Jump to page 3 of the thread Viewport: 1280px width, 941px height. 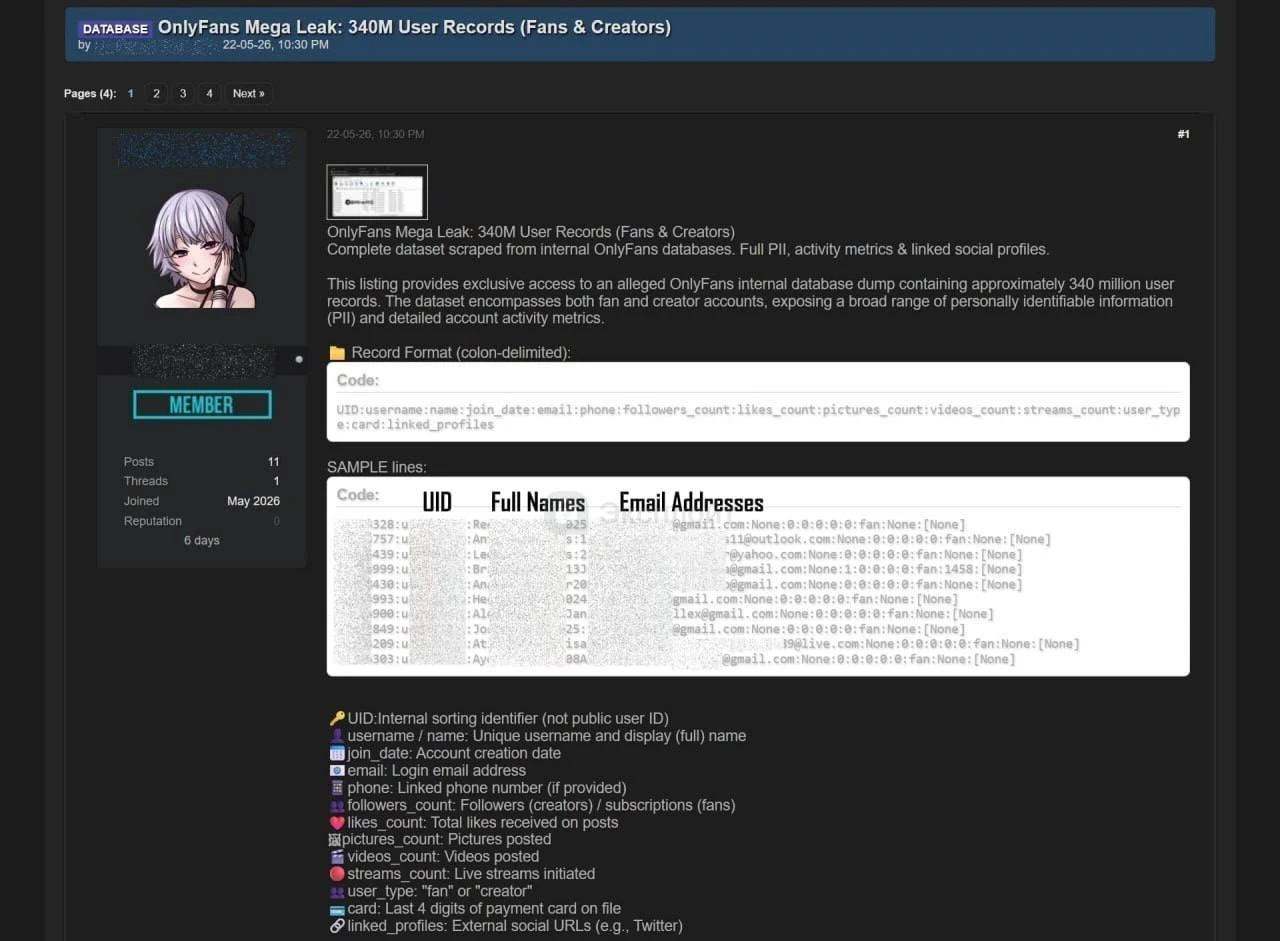pyautogui.click(x=182, y=94)
